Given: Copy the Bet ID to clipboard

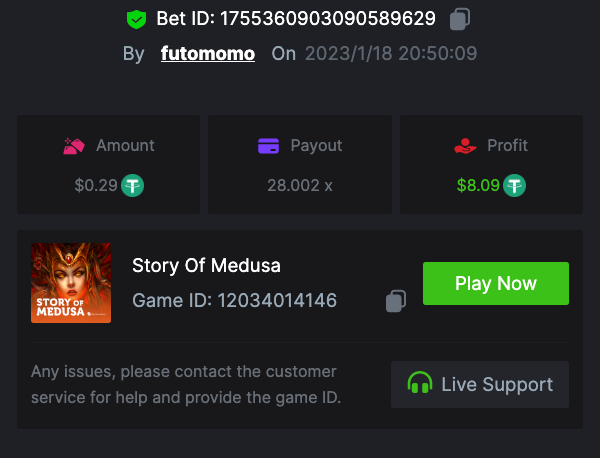Looking at the screenshot, I should (460, 18).
